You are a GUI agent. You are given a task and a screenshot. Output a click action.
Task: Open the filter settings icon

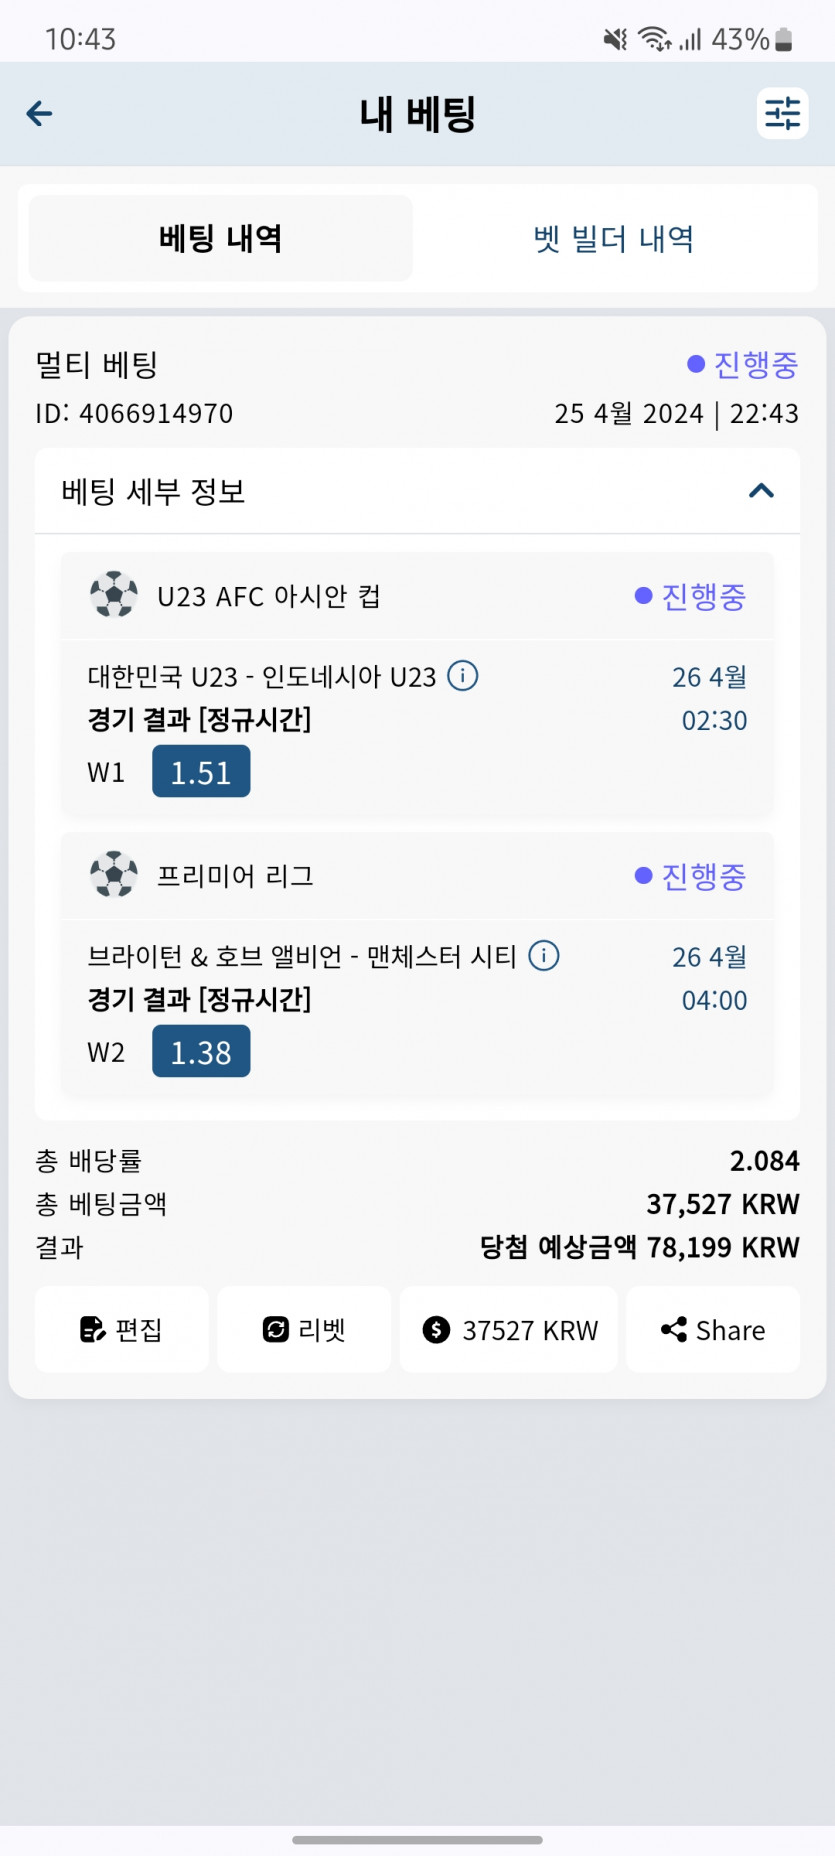[782, 113]
